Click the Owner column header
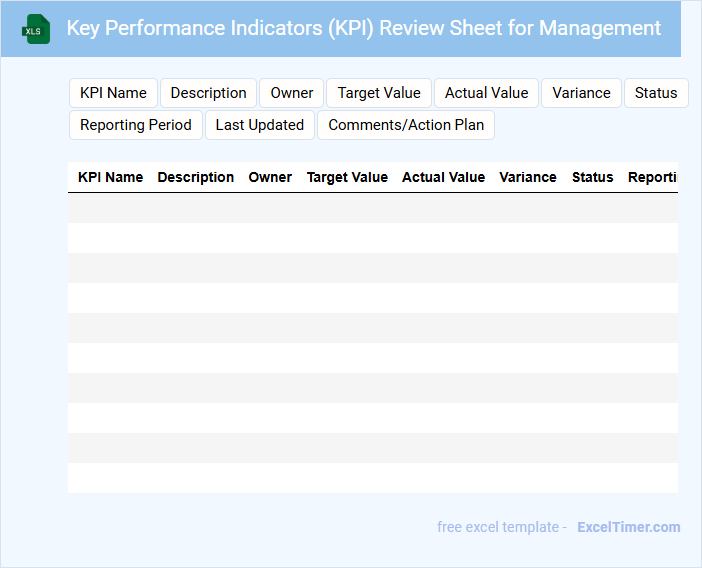Screen dimensions: 702x568 (x=270, y=177)
